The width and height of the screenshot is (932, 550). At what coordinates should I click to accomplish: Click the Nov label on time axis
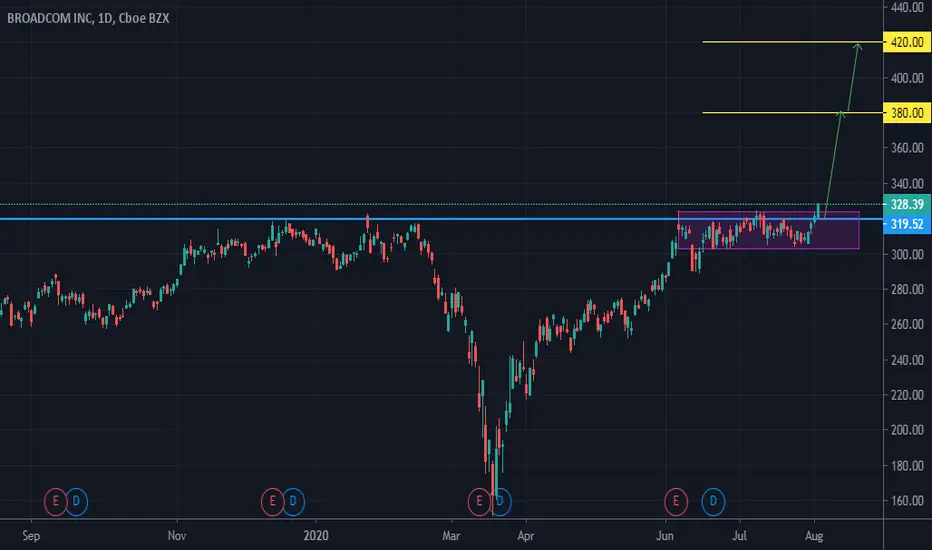(x=177, y=536)
